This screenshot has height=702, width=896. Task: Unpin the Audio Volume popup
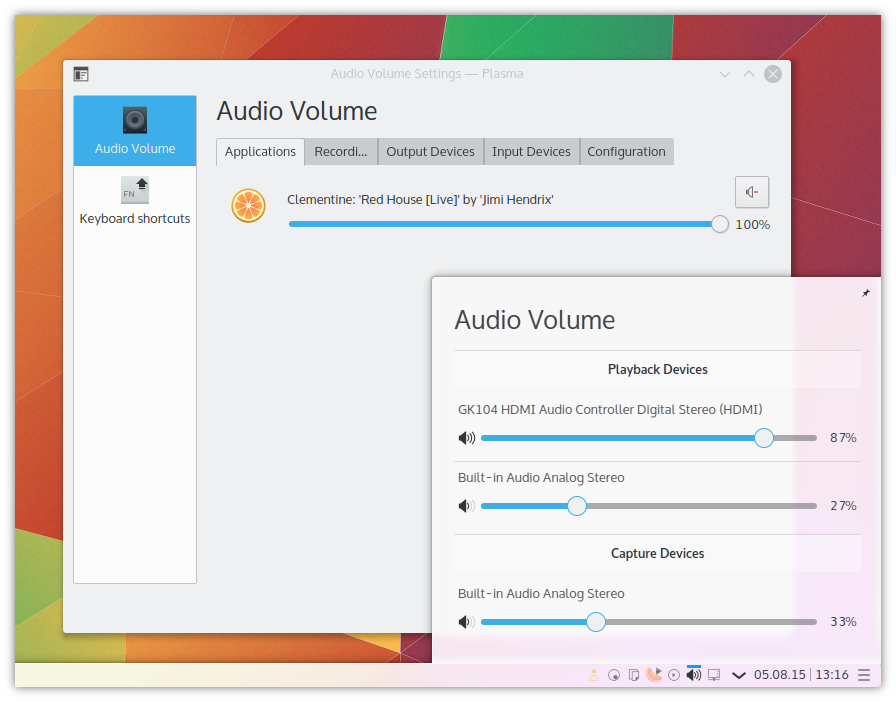point(864,293)
